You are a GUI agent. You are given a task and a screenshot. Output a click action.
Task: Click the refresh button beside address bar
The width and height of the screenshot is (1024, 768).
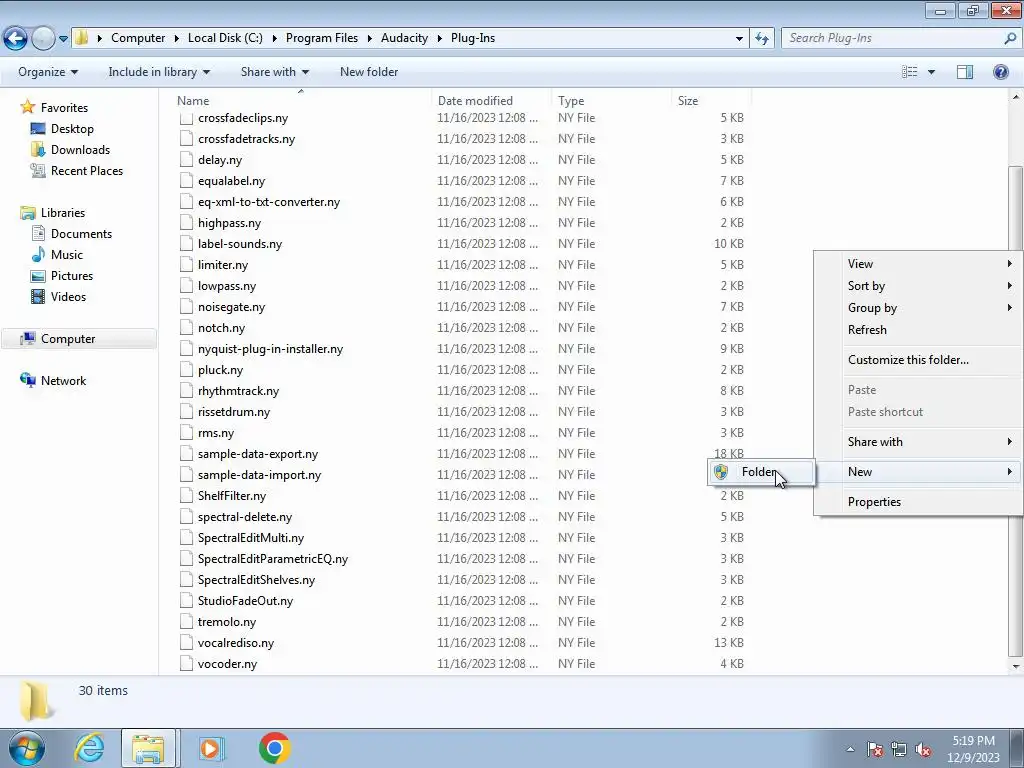[x=761, y=38]
